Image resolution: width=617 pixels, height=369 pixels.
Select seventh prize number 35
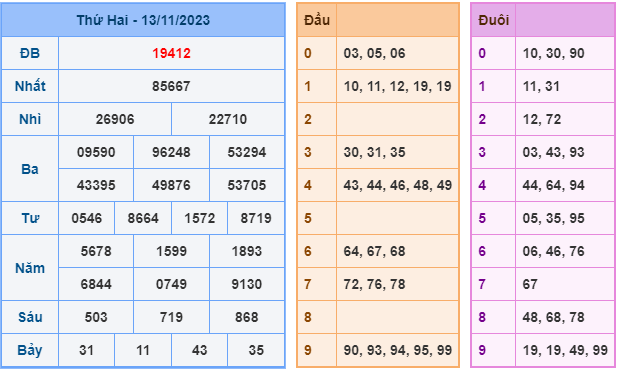coord(256,350)
